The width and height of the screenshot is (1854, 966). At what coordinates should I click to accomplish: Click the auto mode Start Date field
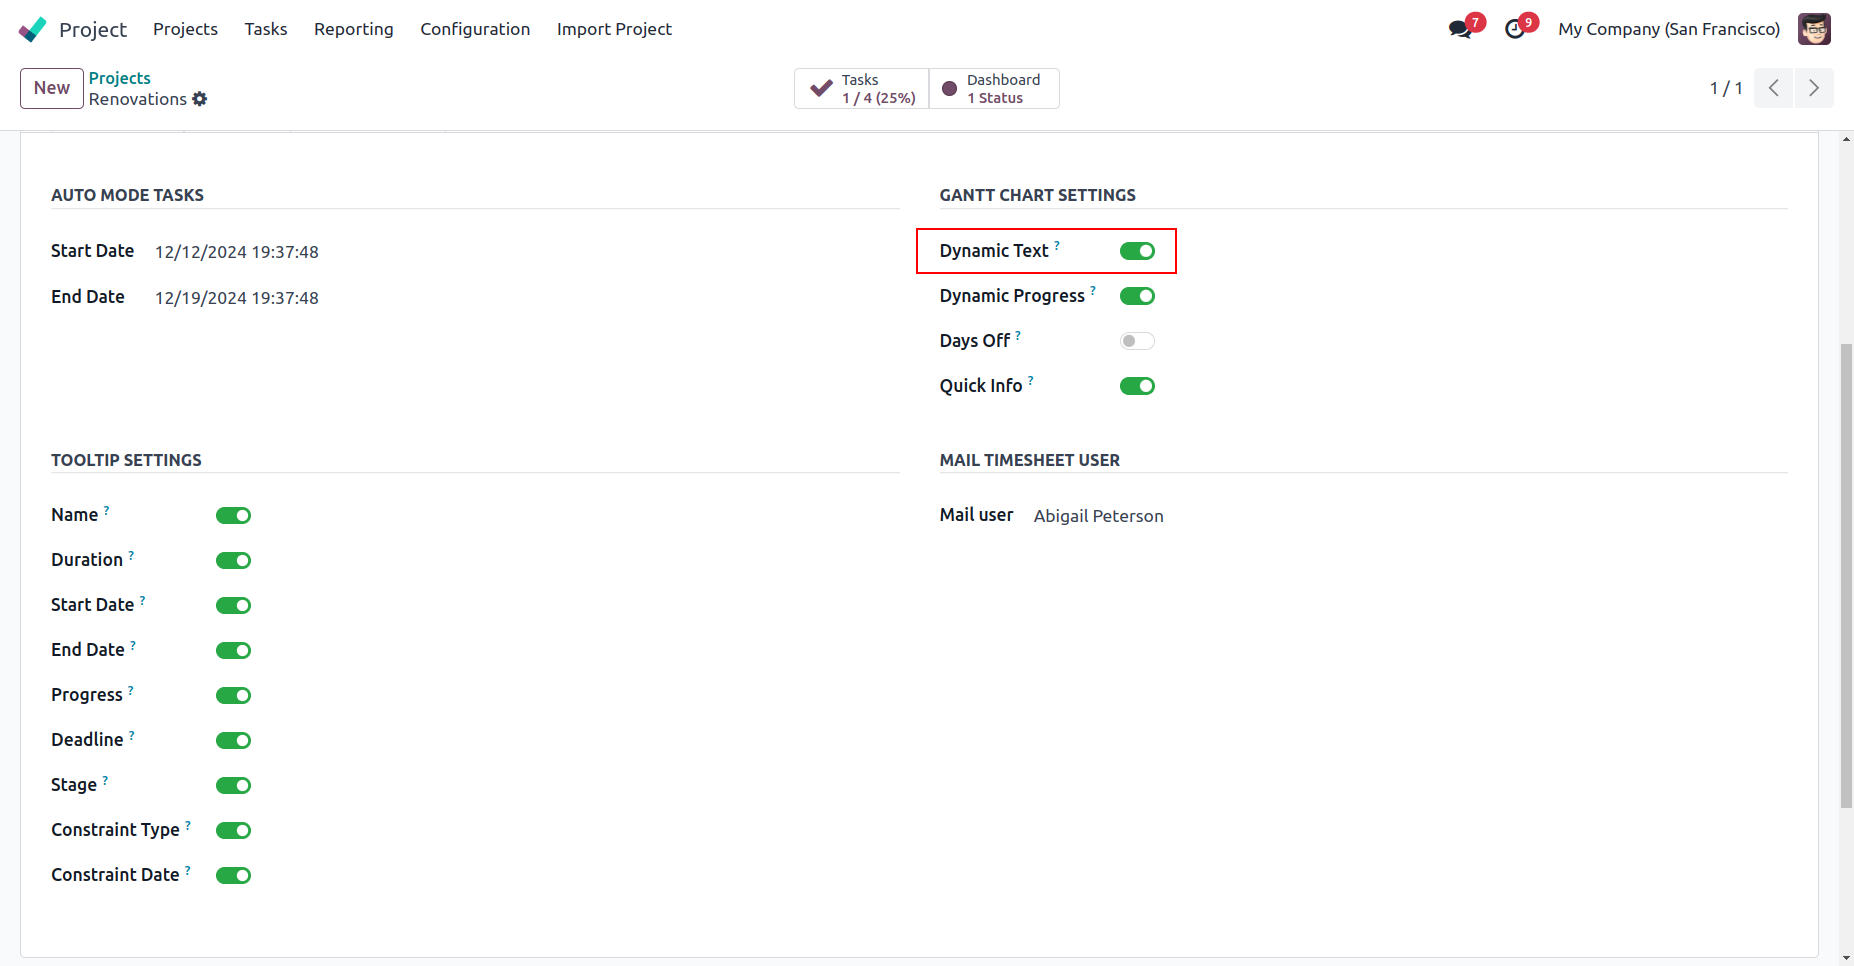tap(237, 252)
